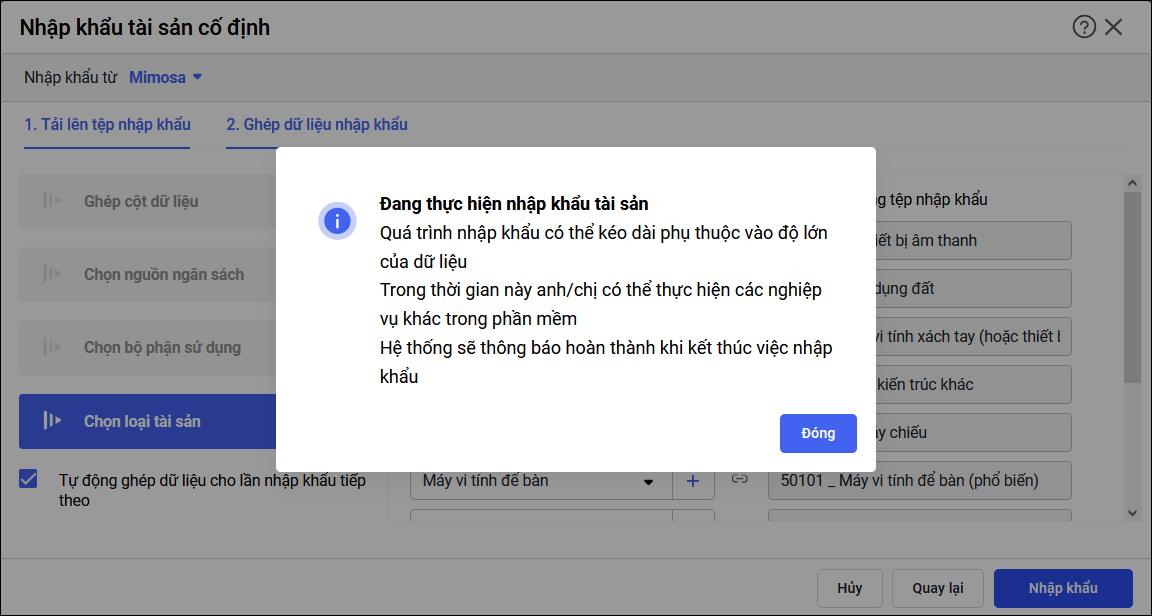Click the step icon beside Chọn loại tài sản

(52, 421)
